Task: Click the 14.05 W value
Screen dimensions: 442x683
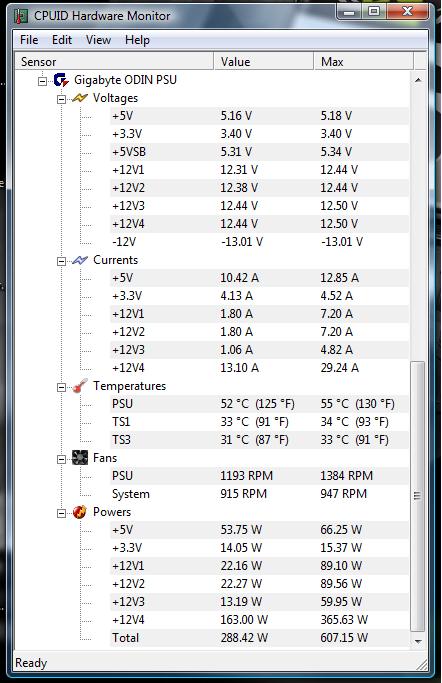Action: (241, 548)
